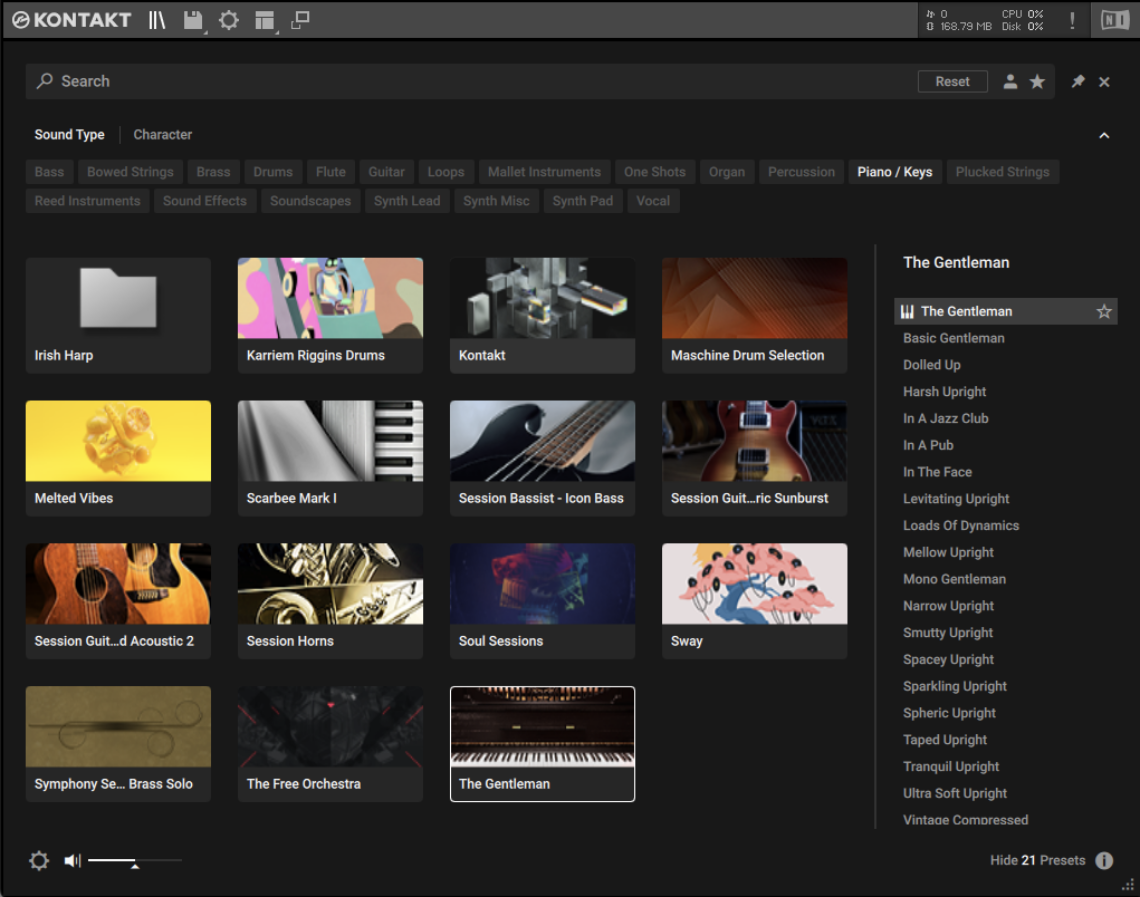The height and width of the screenshot is (897, 1140).
Task: Select the Mellow Upright preset
Action: pos(948,552)
